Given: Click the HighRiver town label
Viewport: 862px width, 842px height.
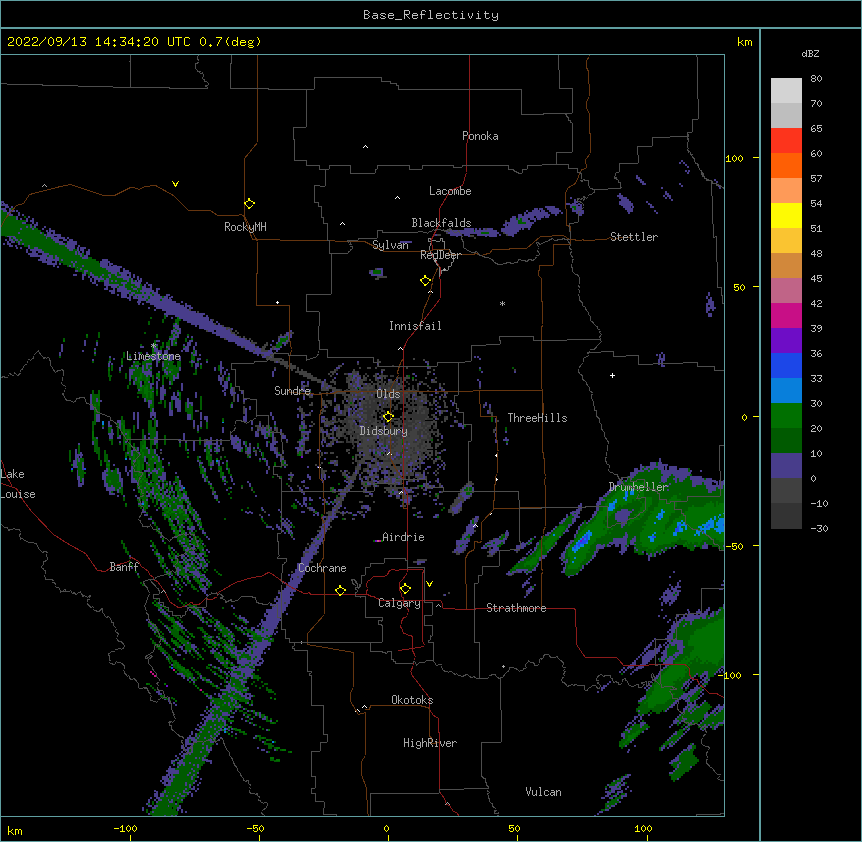Looking at the screenshot, I should point(430,743).
